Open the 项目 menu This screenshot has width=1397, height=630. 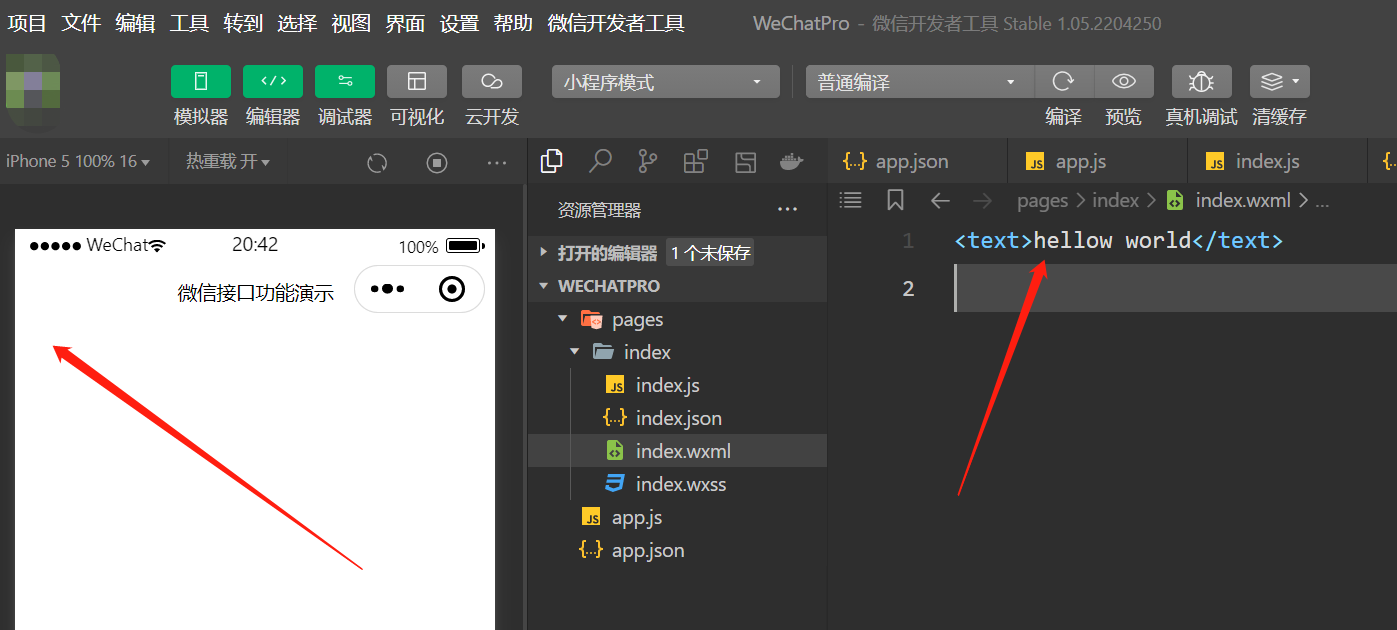(x=27, y=23)
